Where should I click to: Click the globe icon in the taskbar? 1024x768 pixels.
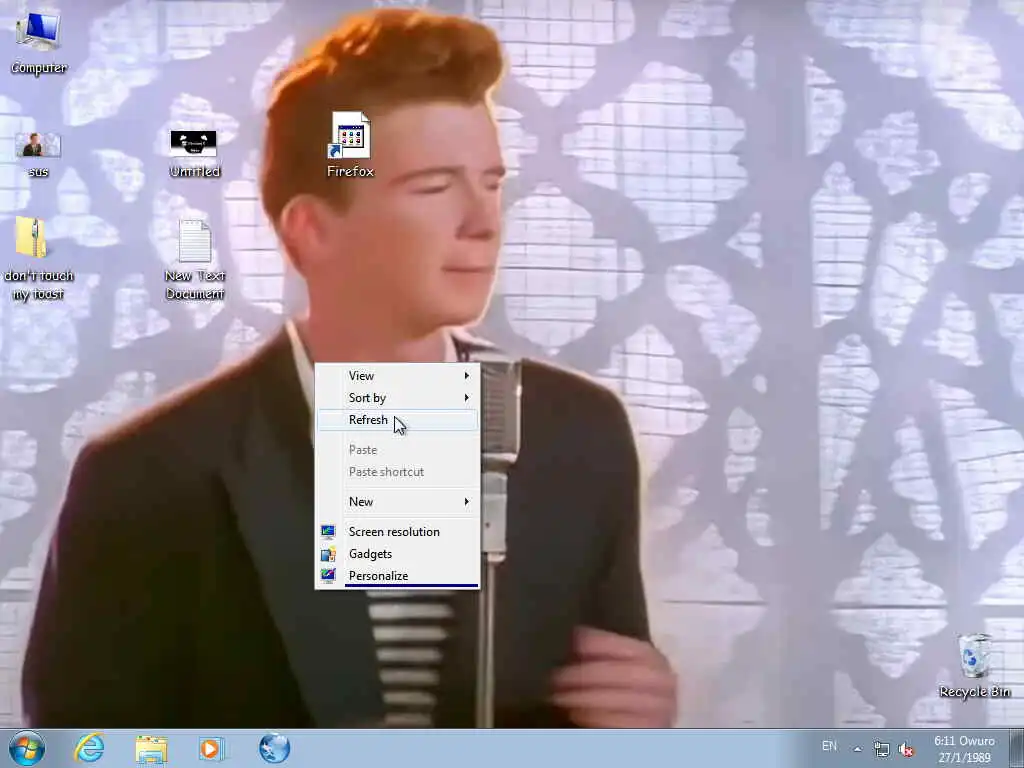(274, 748)
